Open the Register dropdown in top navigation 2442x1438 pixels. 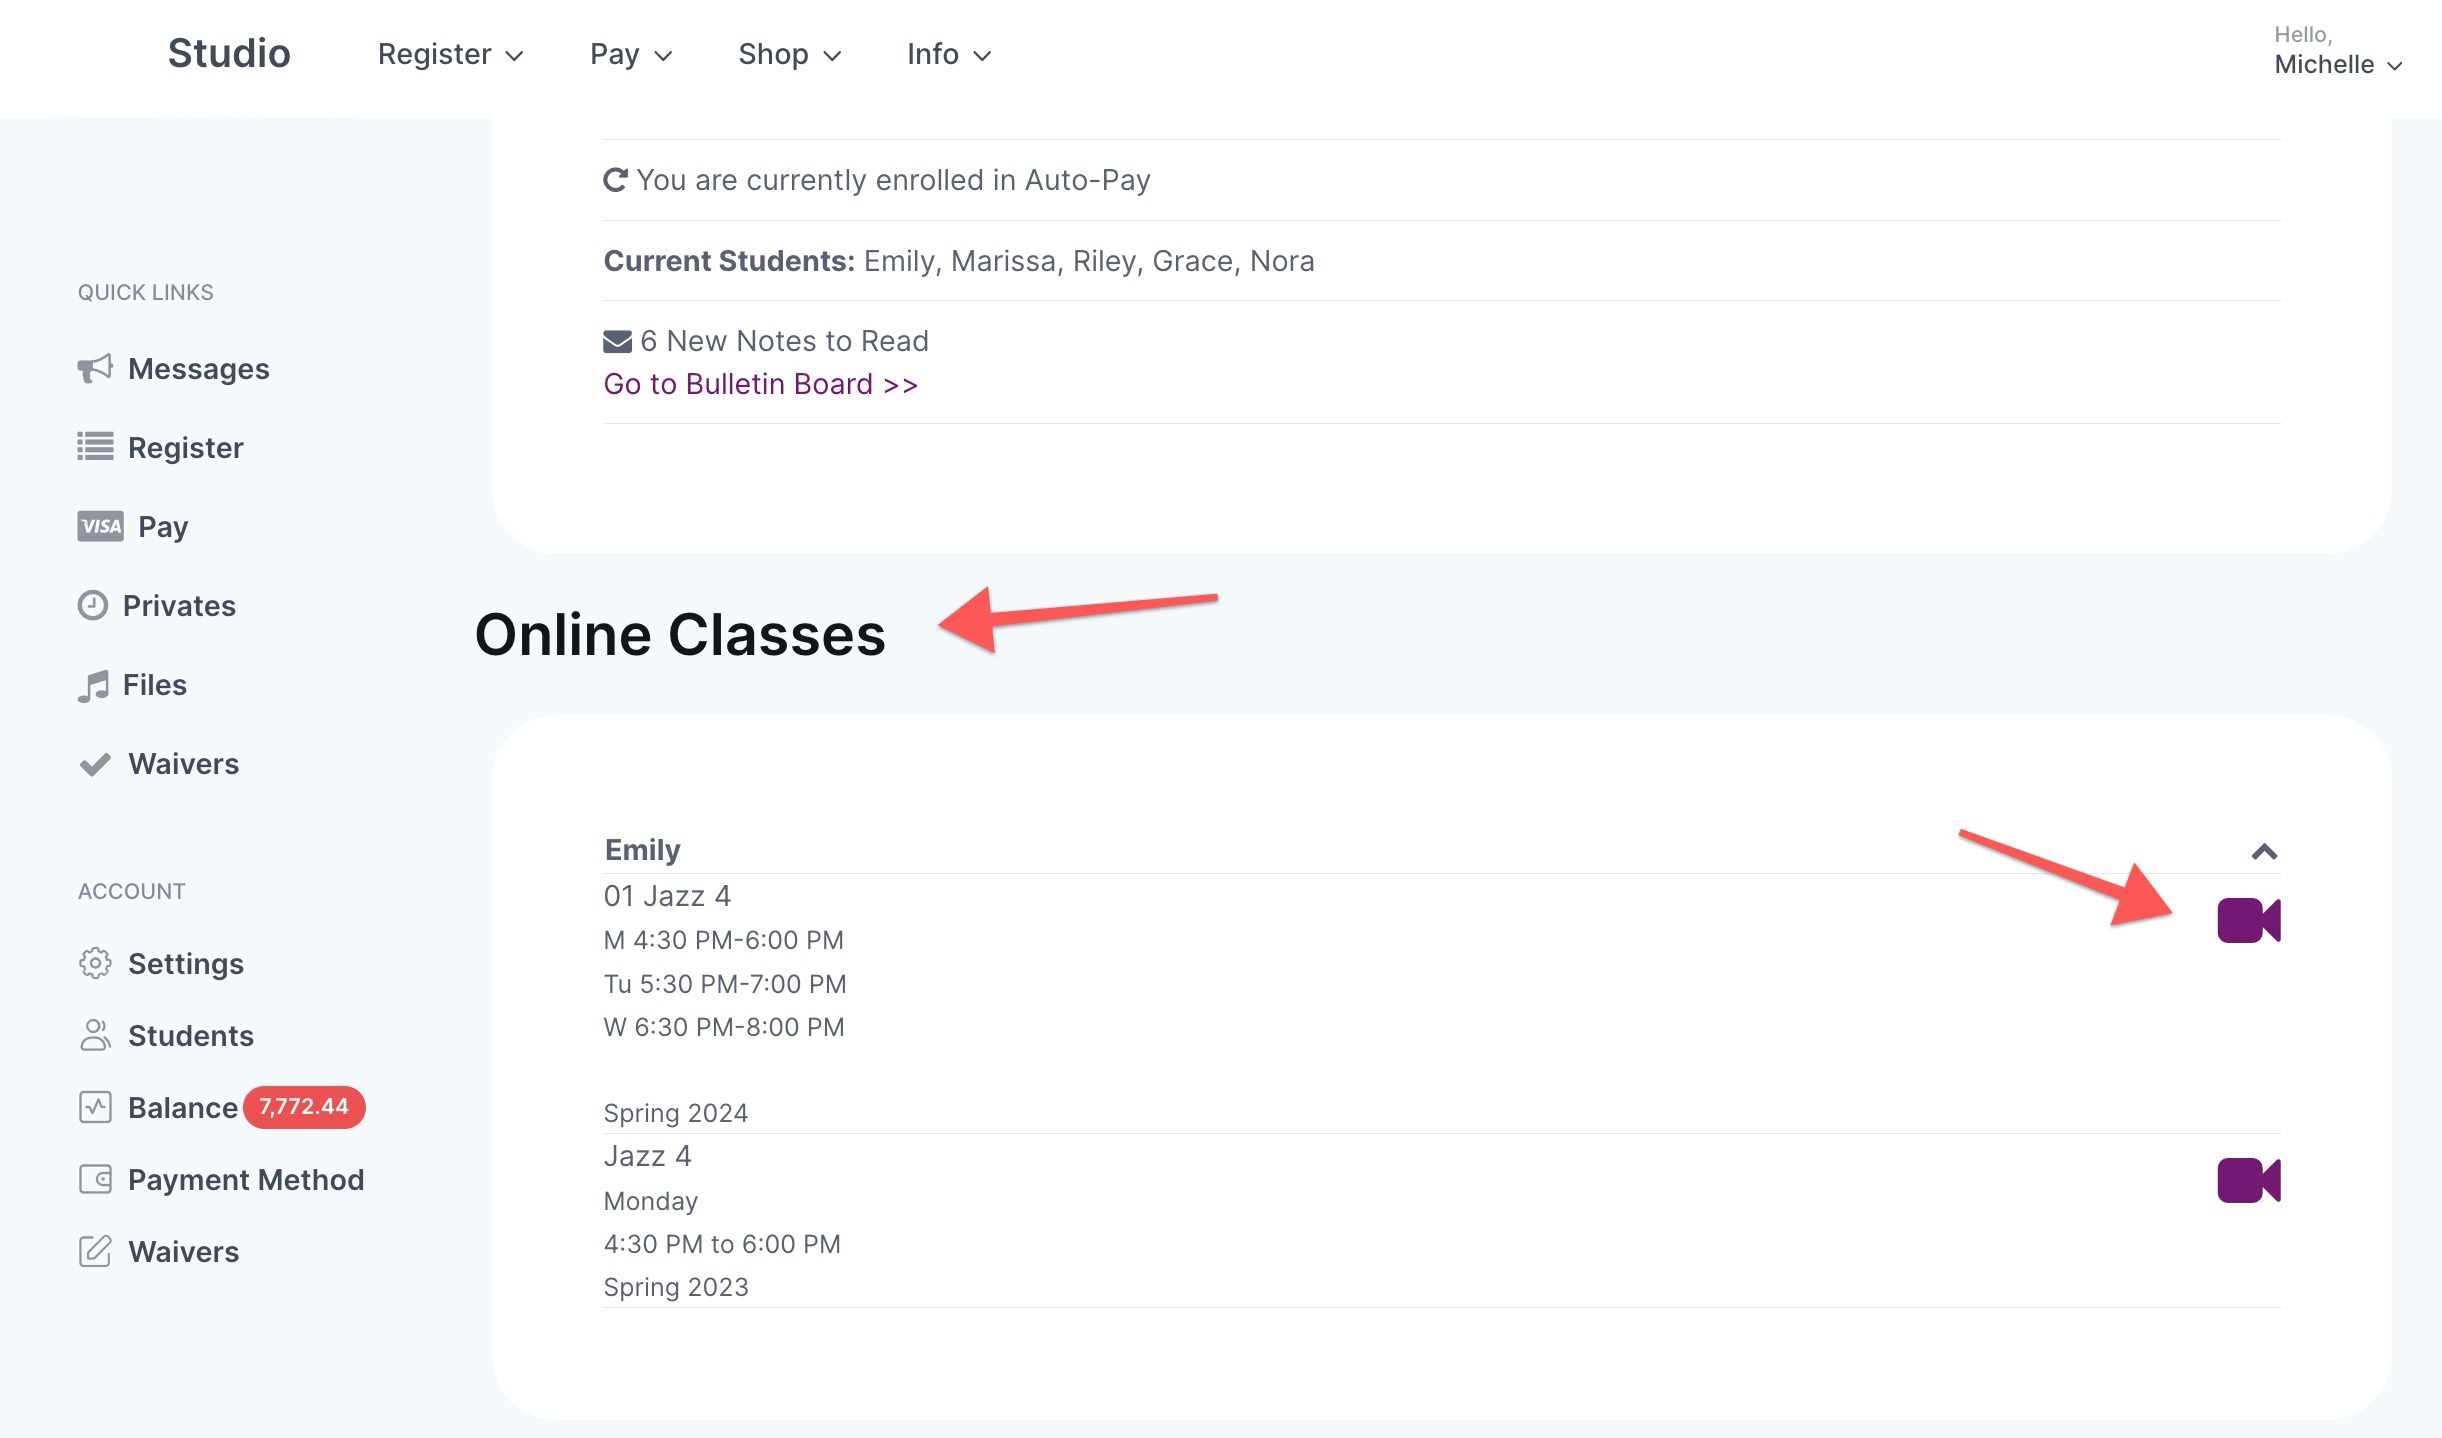pos(450,54)
